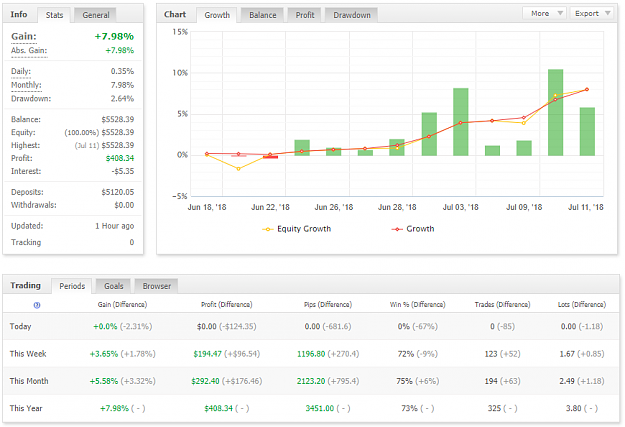Click the This Month row label

(x=29, y=381)
